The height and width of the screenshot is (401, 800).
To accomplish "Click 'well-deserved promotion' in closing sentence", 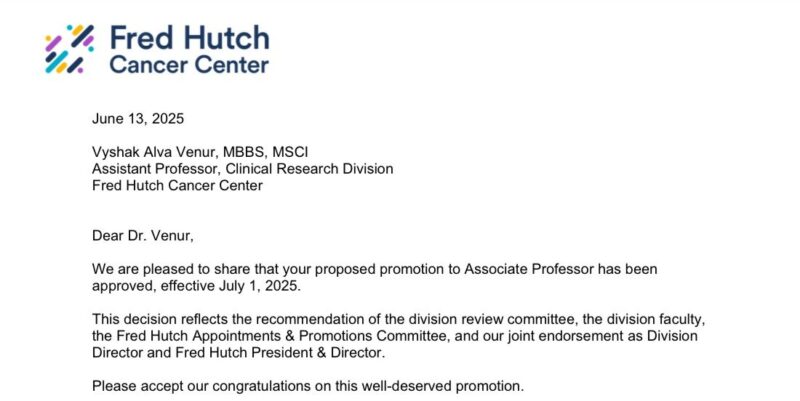I will pos(442,386).
